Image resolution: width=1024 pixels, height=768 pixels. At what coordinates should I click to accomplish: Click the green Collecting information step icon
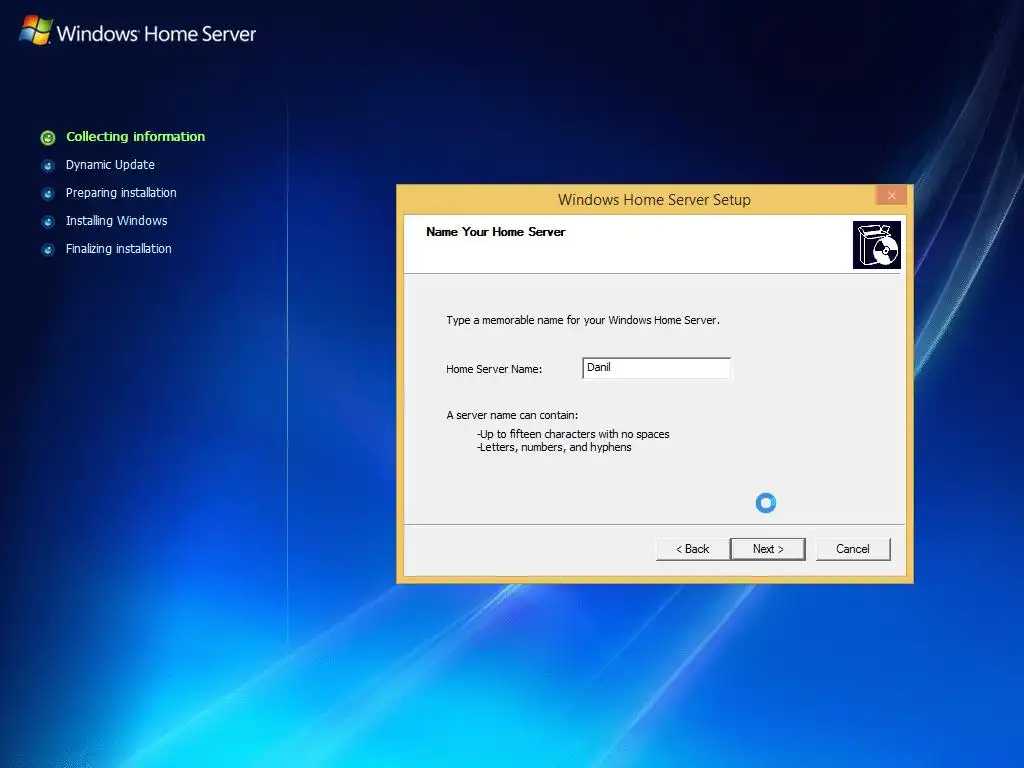(48, 137)
